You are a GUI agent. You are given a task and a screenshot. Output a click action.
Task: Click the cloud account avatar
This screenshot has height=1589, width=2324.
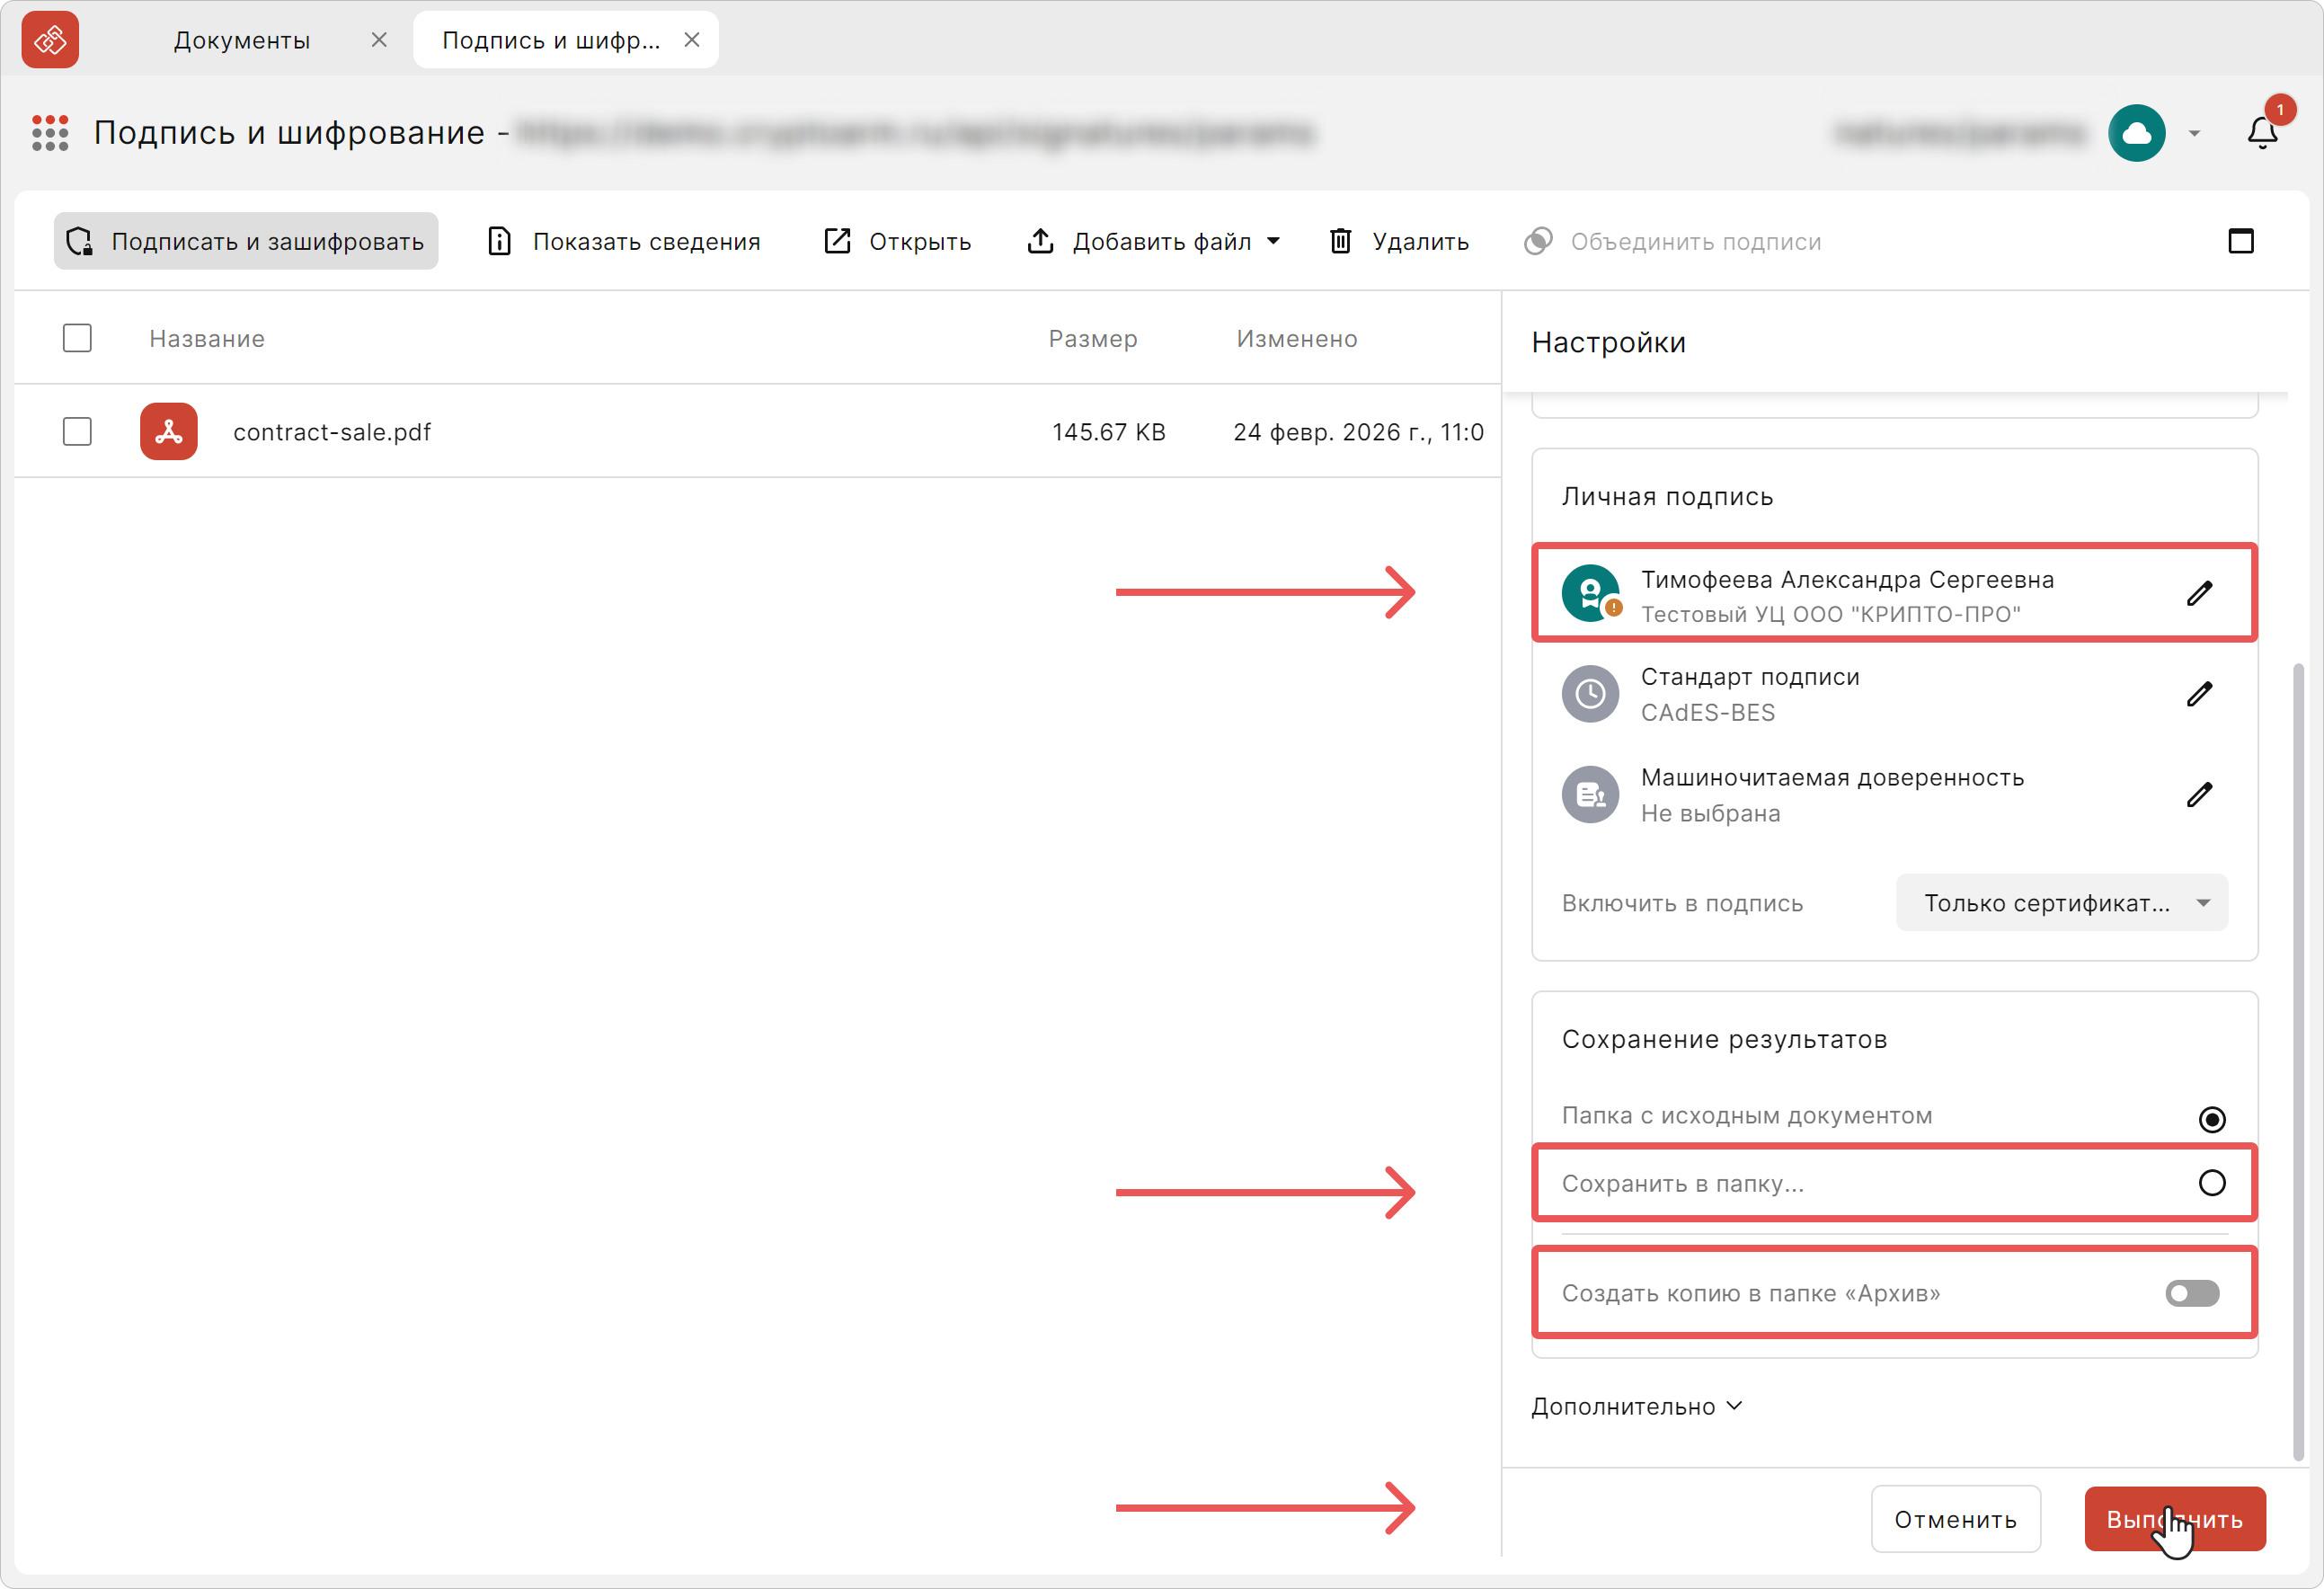tap(2137, 133)
